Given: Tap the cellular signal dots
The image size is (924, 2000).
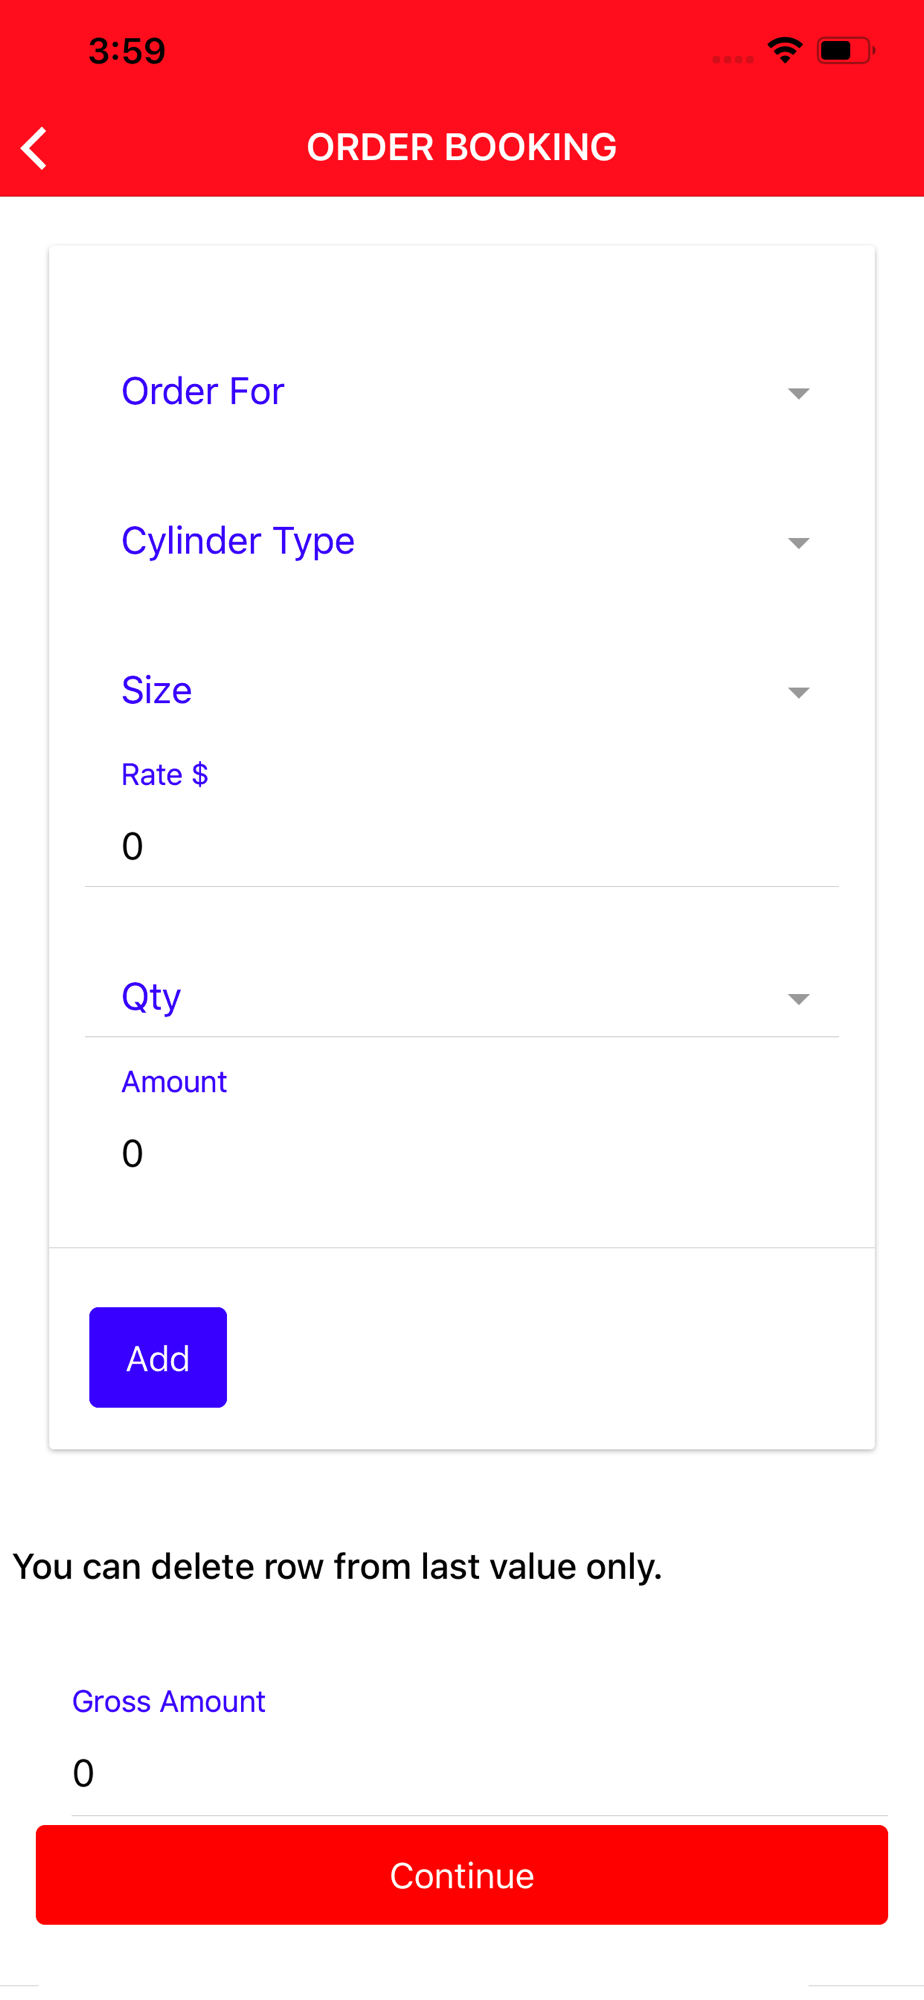Looking at the screenshot, I should [733, 59].
